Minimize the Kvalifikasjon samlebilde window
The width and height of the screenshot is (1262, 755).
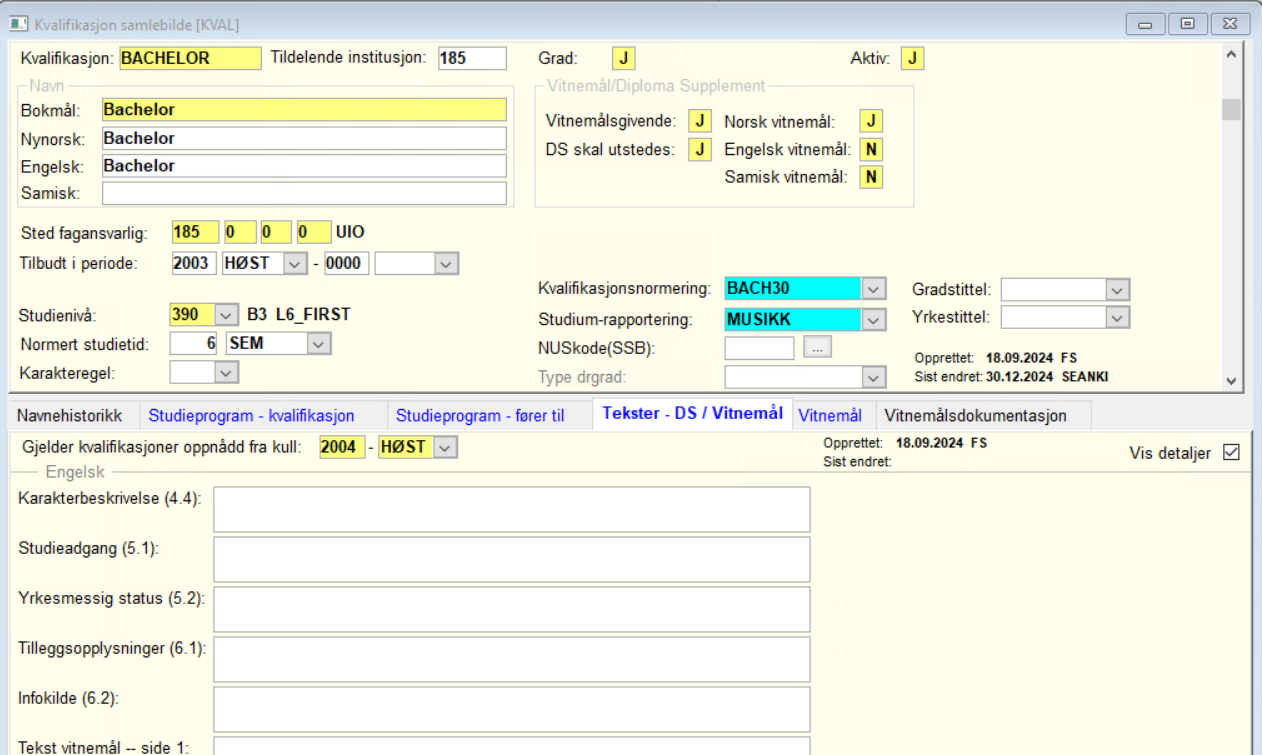coord(1145,23)
